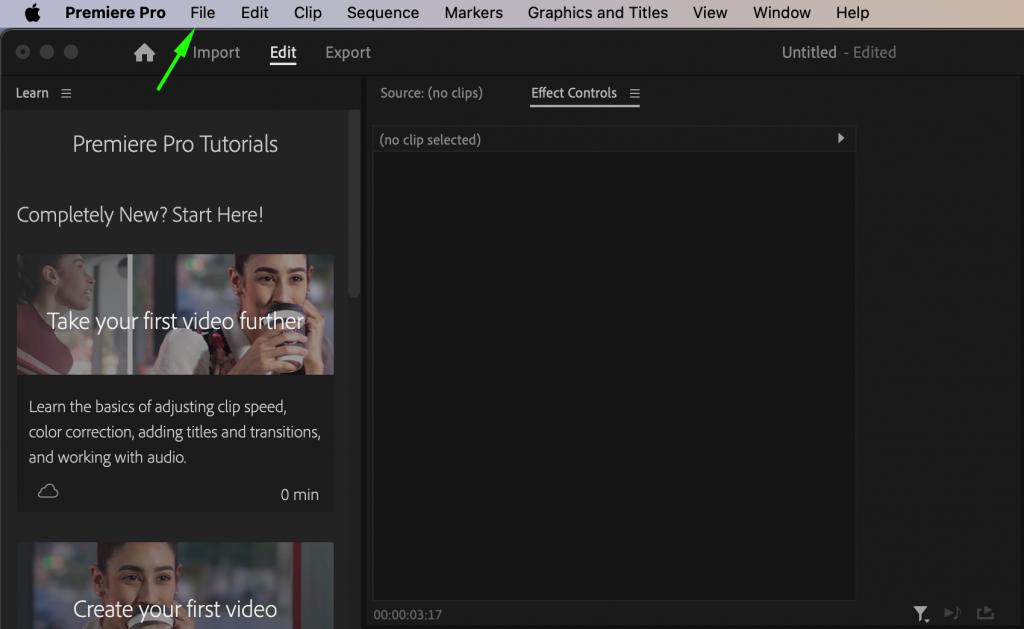Switch to the Import tab
The width and height of the screenshot is (1024, 629).
point(216,52)
